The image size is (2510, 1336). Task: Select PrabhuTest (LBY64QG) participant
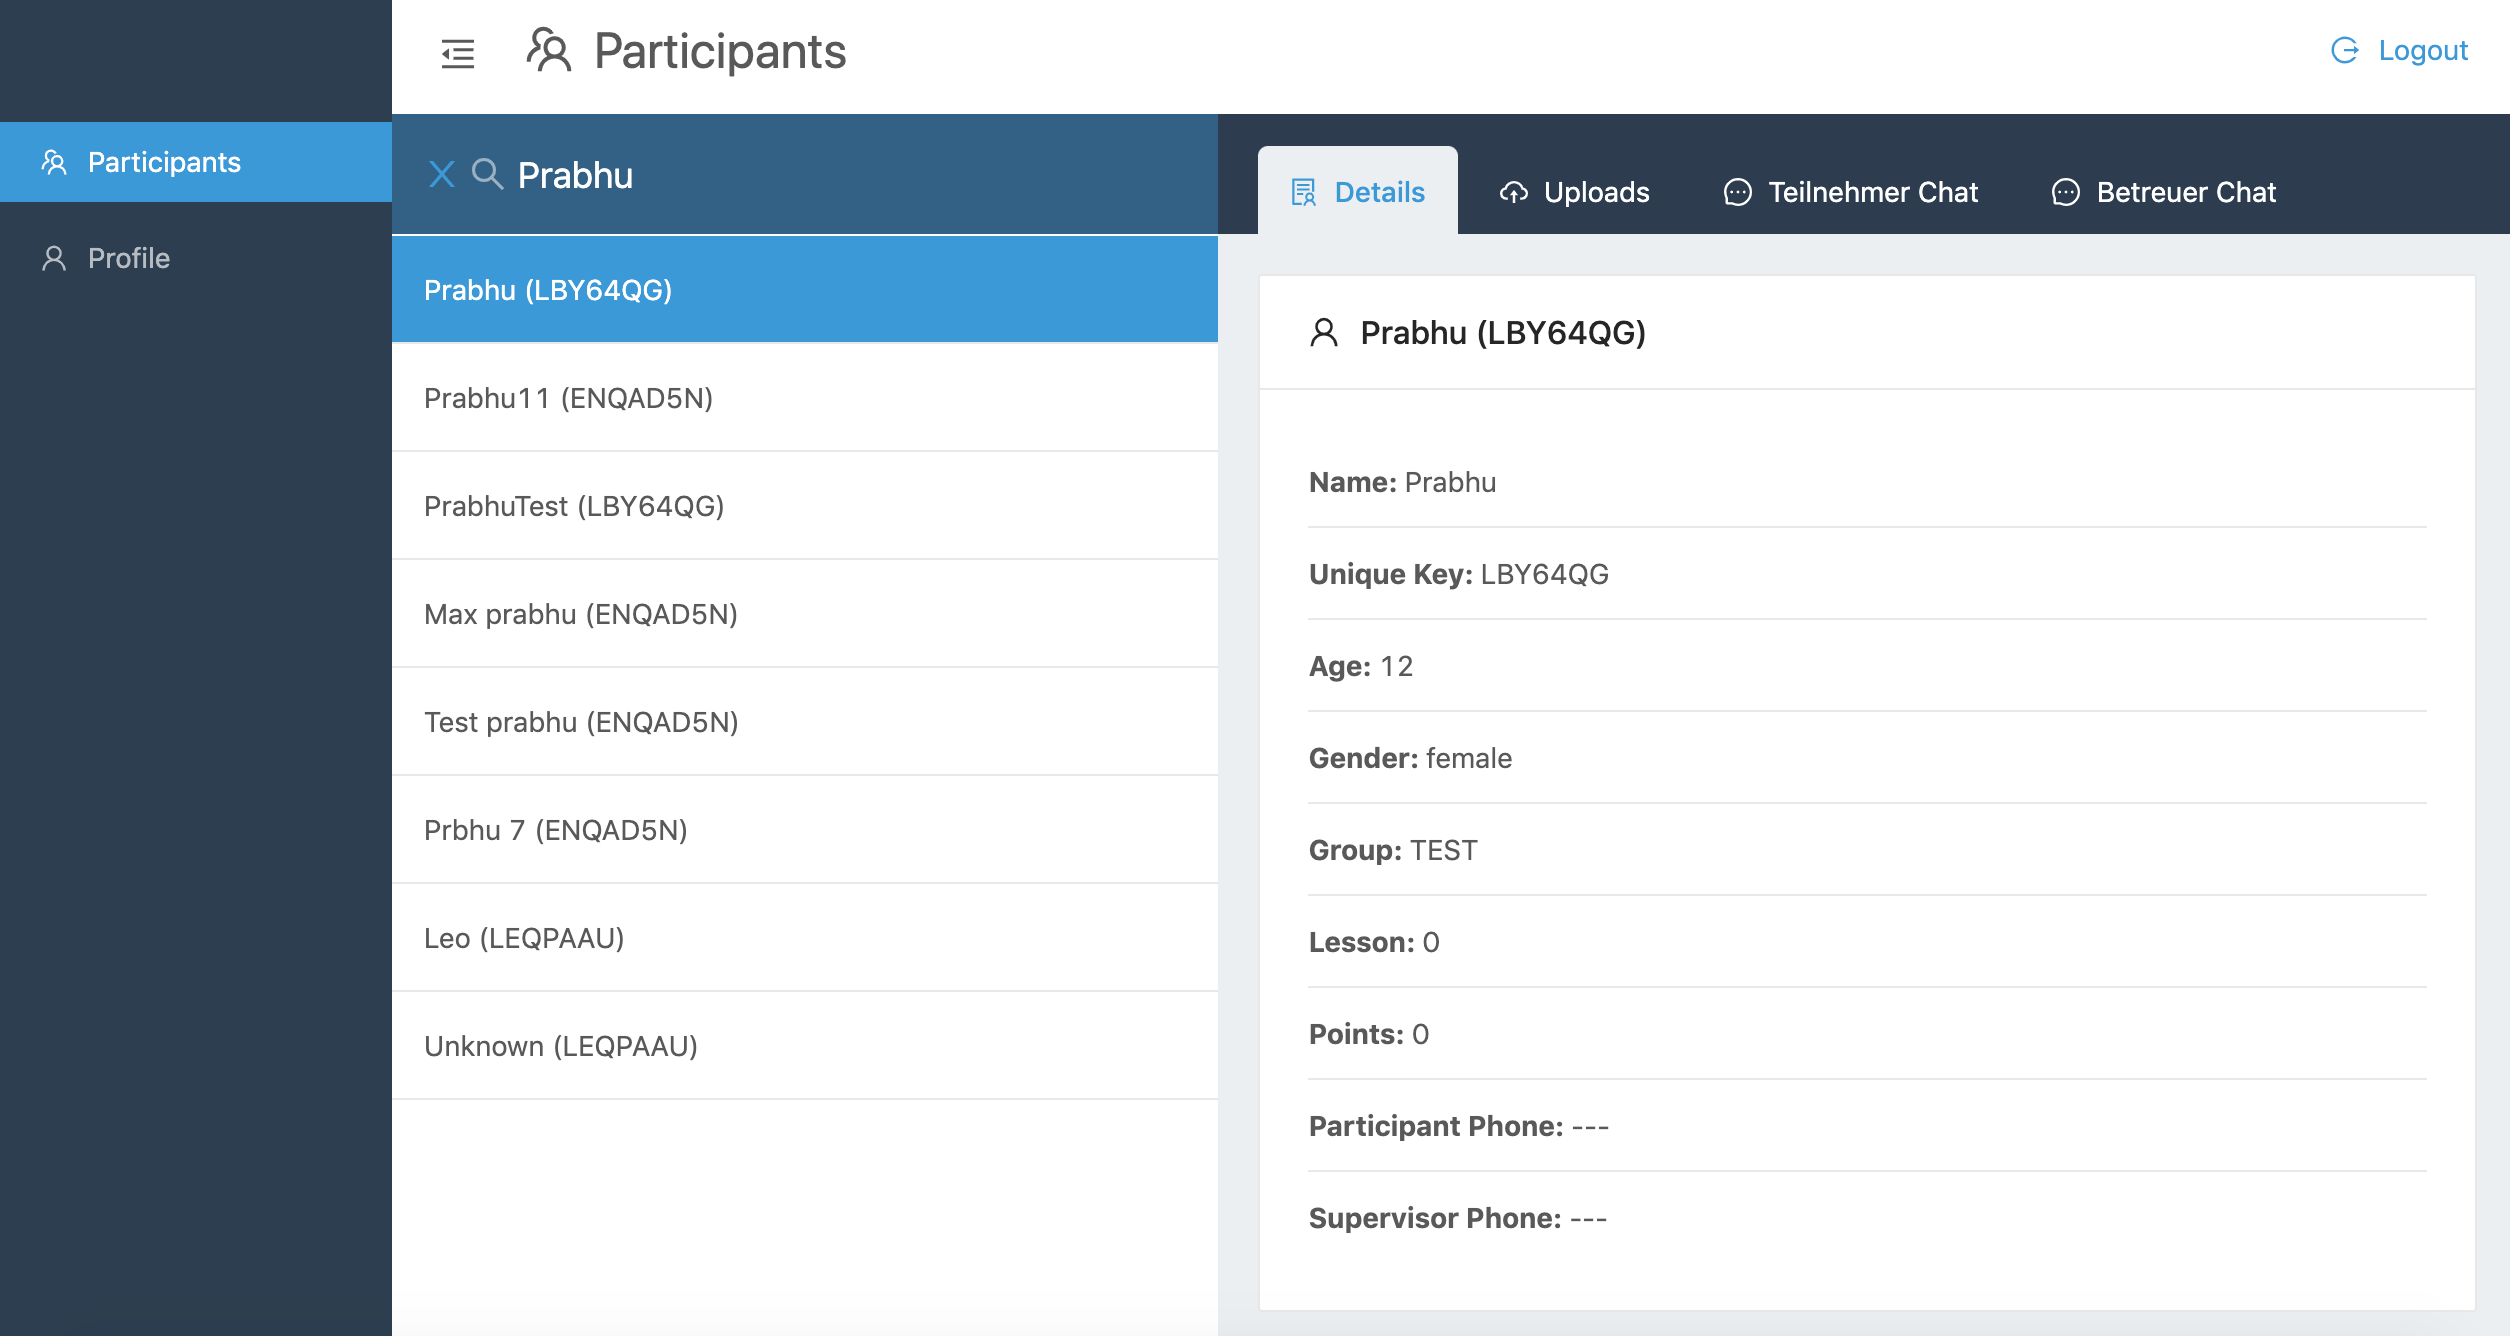573,505
